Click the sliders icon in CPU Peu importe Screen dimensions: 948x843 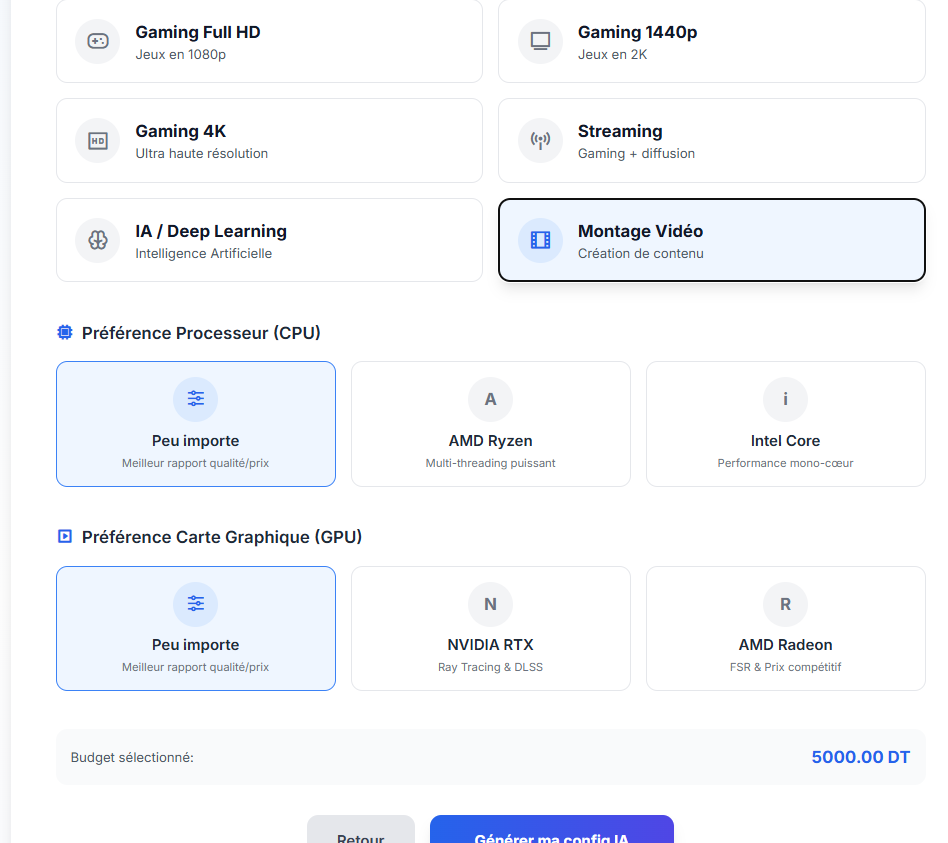pyautogui.click(x=195, y=399)
